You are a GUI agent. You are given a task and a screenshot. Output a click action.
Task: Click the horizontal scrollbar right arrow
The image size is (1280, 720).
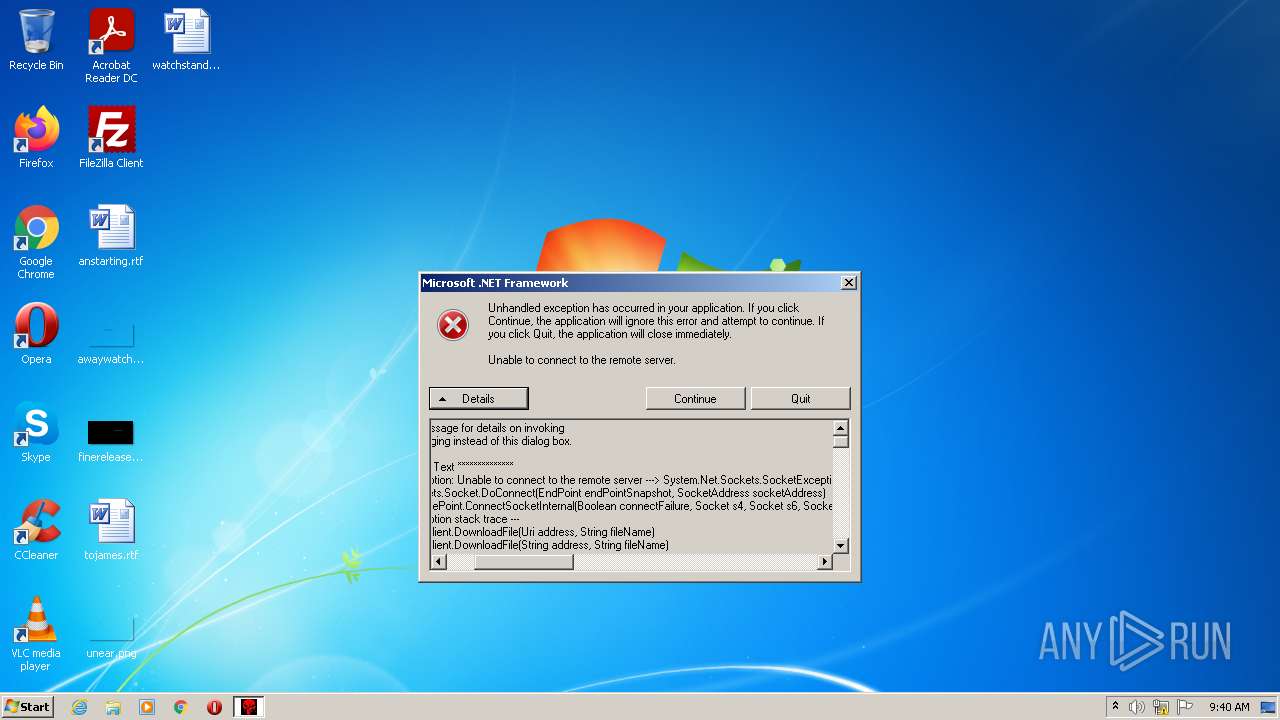(x=825, y=562)
